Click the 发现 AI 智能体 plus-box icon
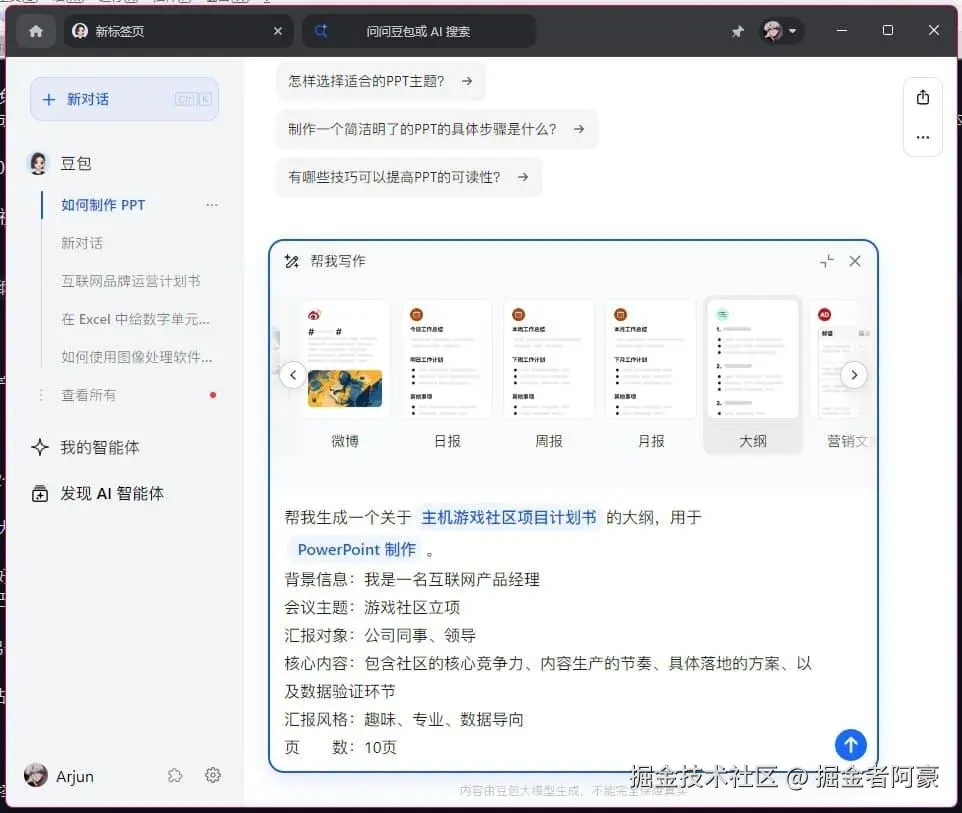 tap(40, 494)
